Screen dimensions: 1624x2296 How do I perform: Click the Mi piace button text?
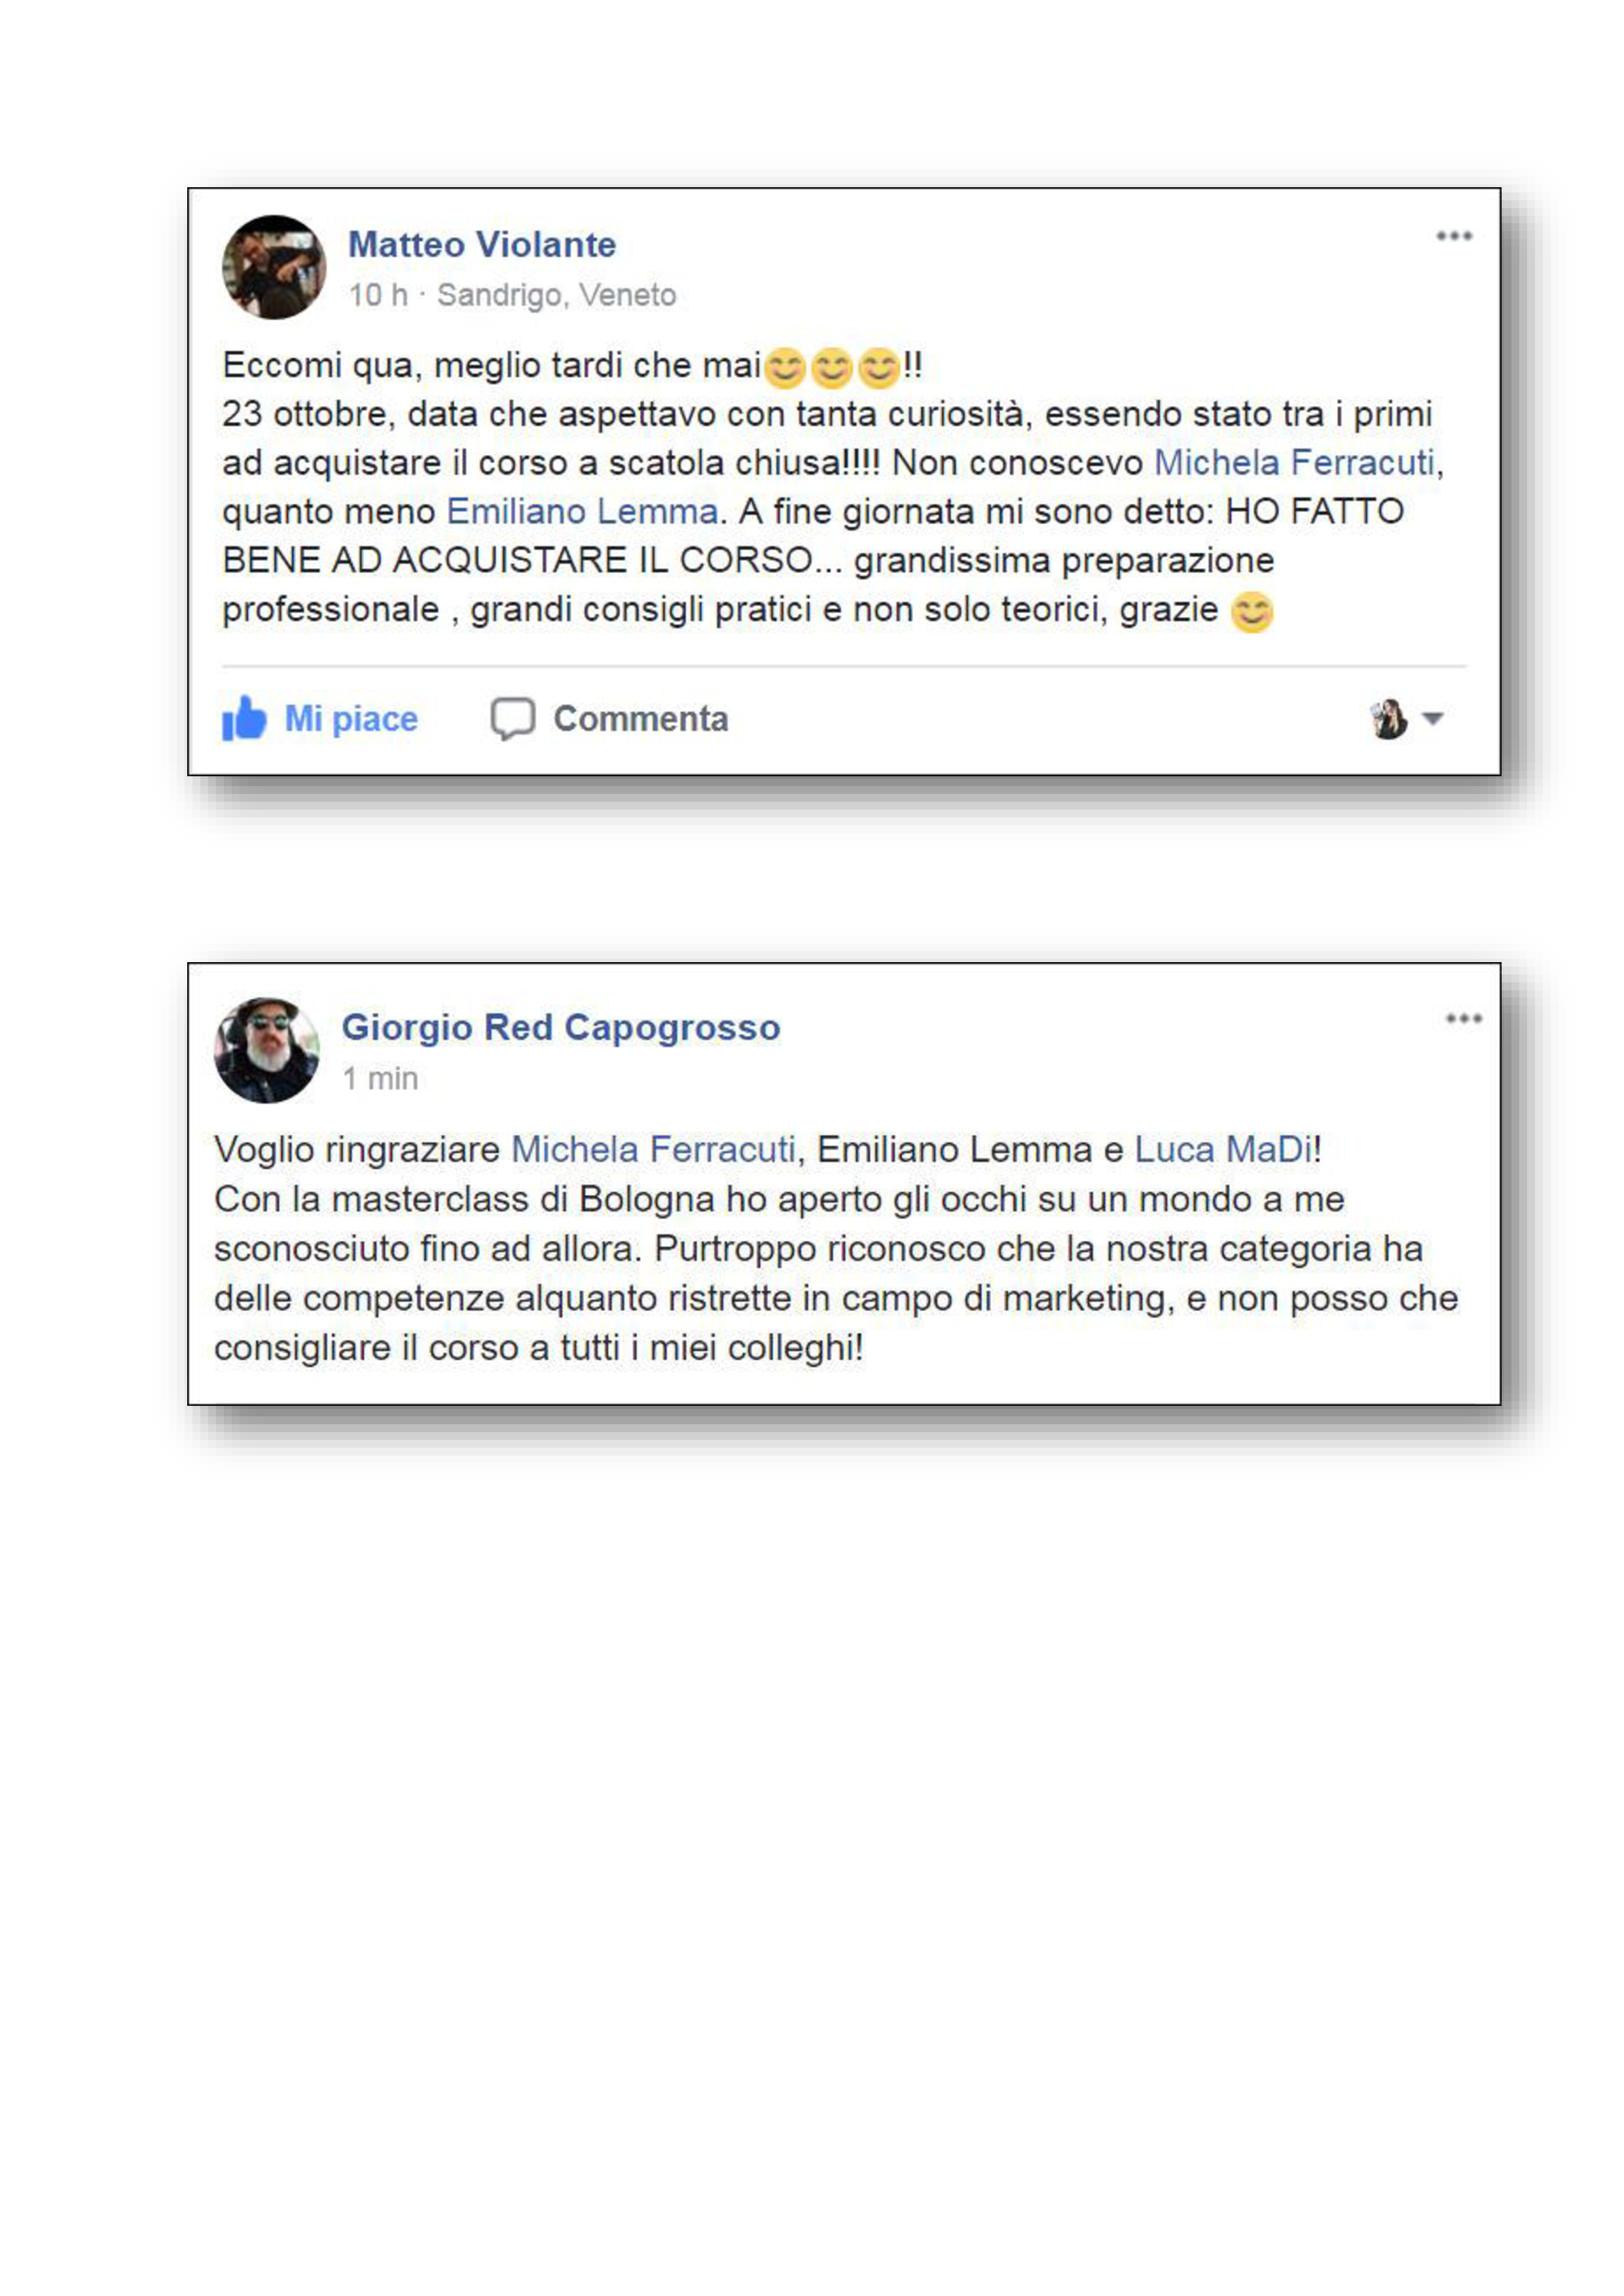tap(351, 718)
